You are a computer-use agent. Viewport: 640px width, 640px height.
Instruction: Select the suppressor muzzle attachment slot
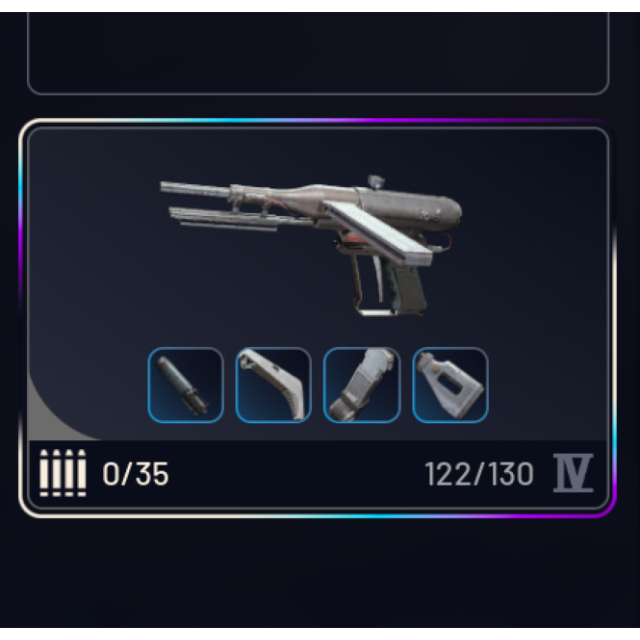pos(186,385)
